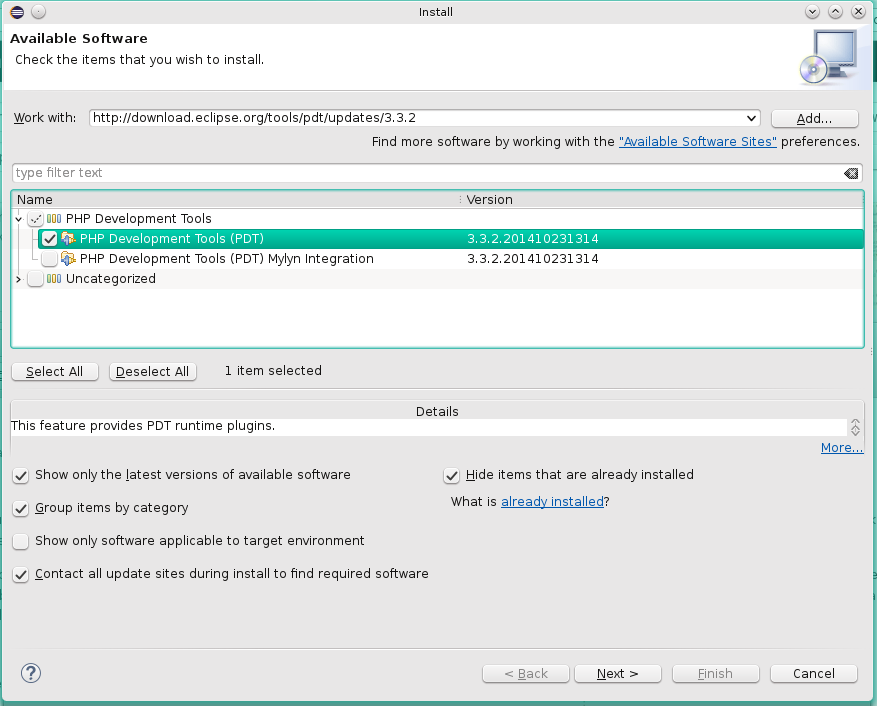877x706 pixels.
Task: Open the Work with site dropdown
Action: (x=751, y=118)
